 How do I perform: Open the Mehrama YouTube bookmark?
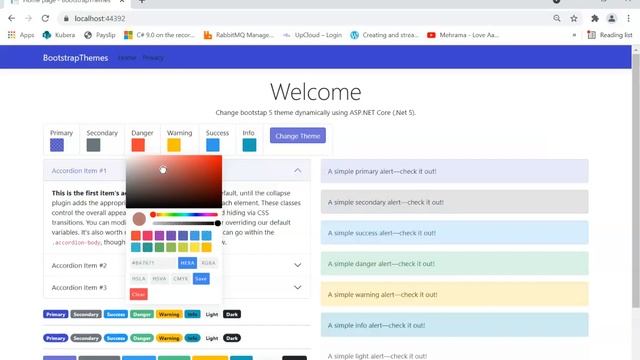coord(463,35)
